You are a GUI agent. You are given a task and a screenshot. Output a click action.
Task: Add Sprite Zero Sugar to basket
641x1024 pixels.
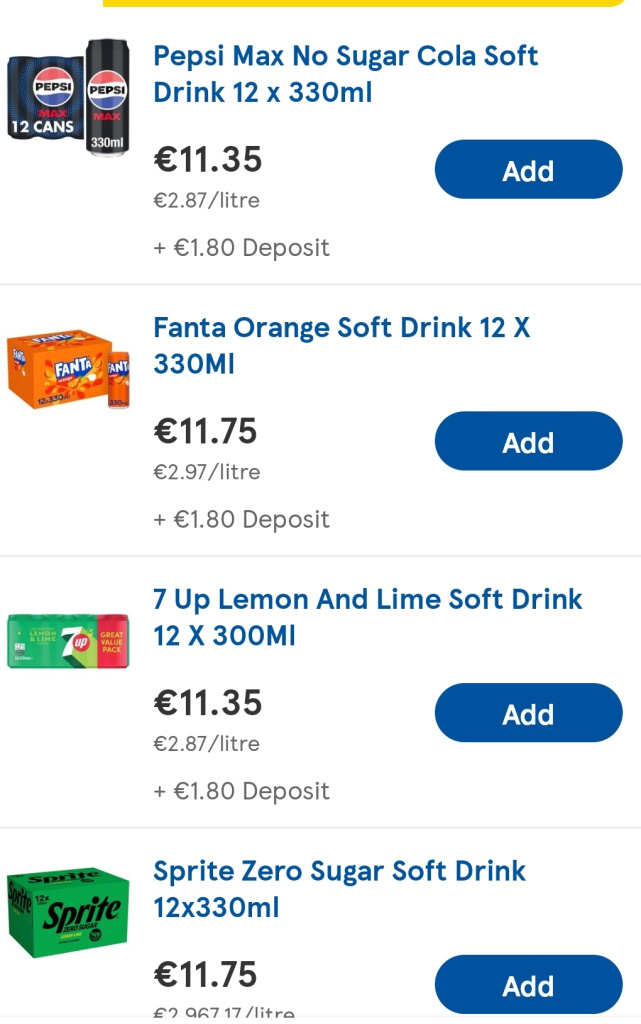click(x=528, y=985)
